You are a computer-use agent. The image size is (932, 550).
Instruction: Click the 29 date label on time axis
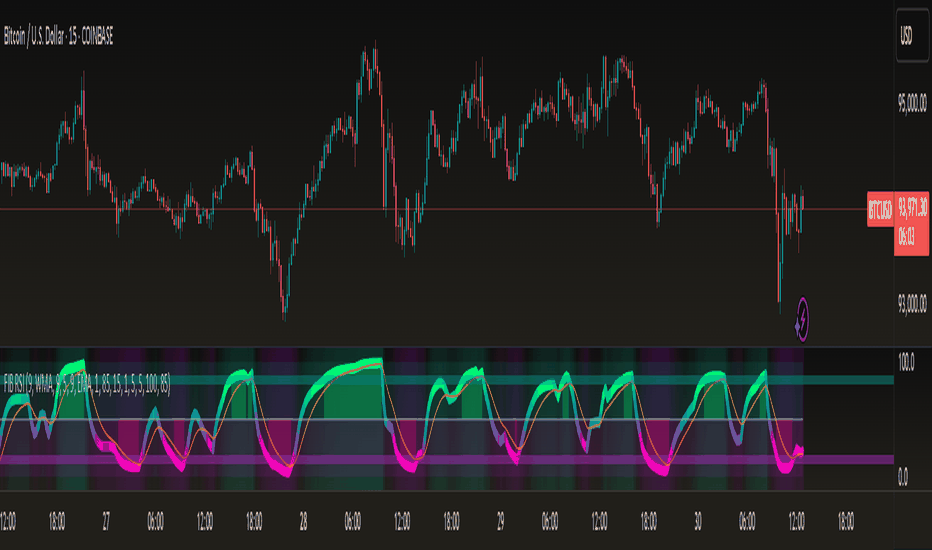[500, 522]
